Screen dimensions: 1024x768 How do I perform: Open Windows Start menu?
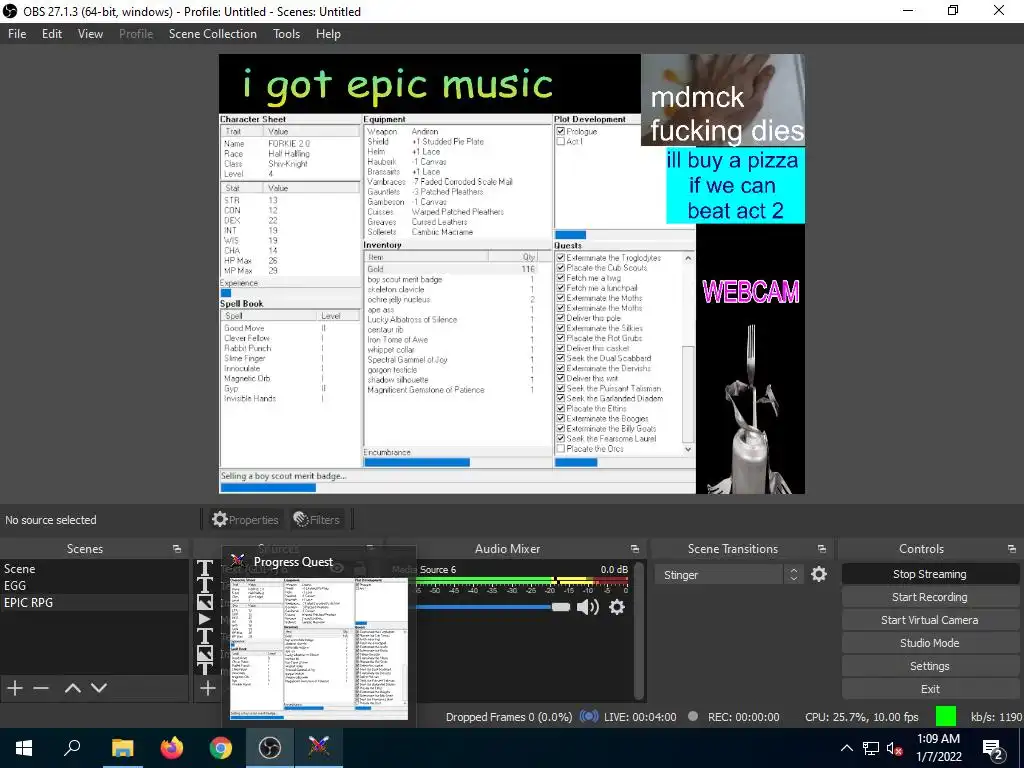tap(24, 748)
